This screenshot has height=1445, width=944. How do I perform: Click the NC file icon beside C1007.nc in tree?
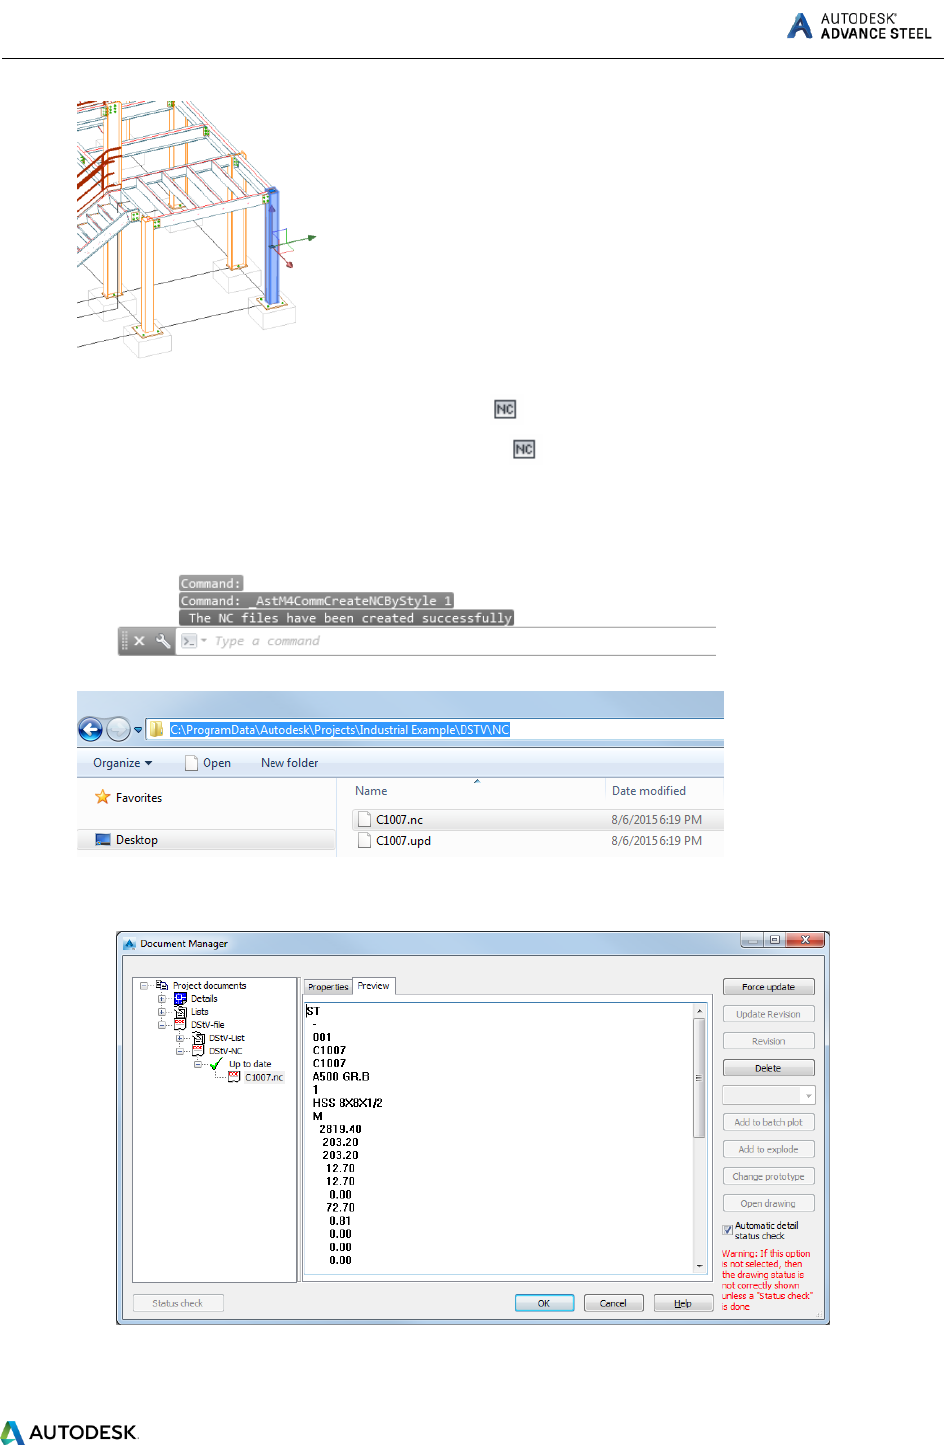[x=234, y=1076]
